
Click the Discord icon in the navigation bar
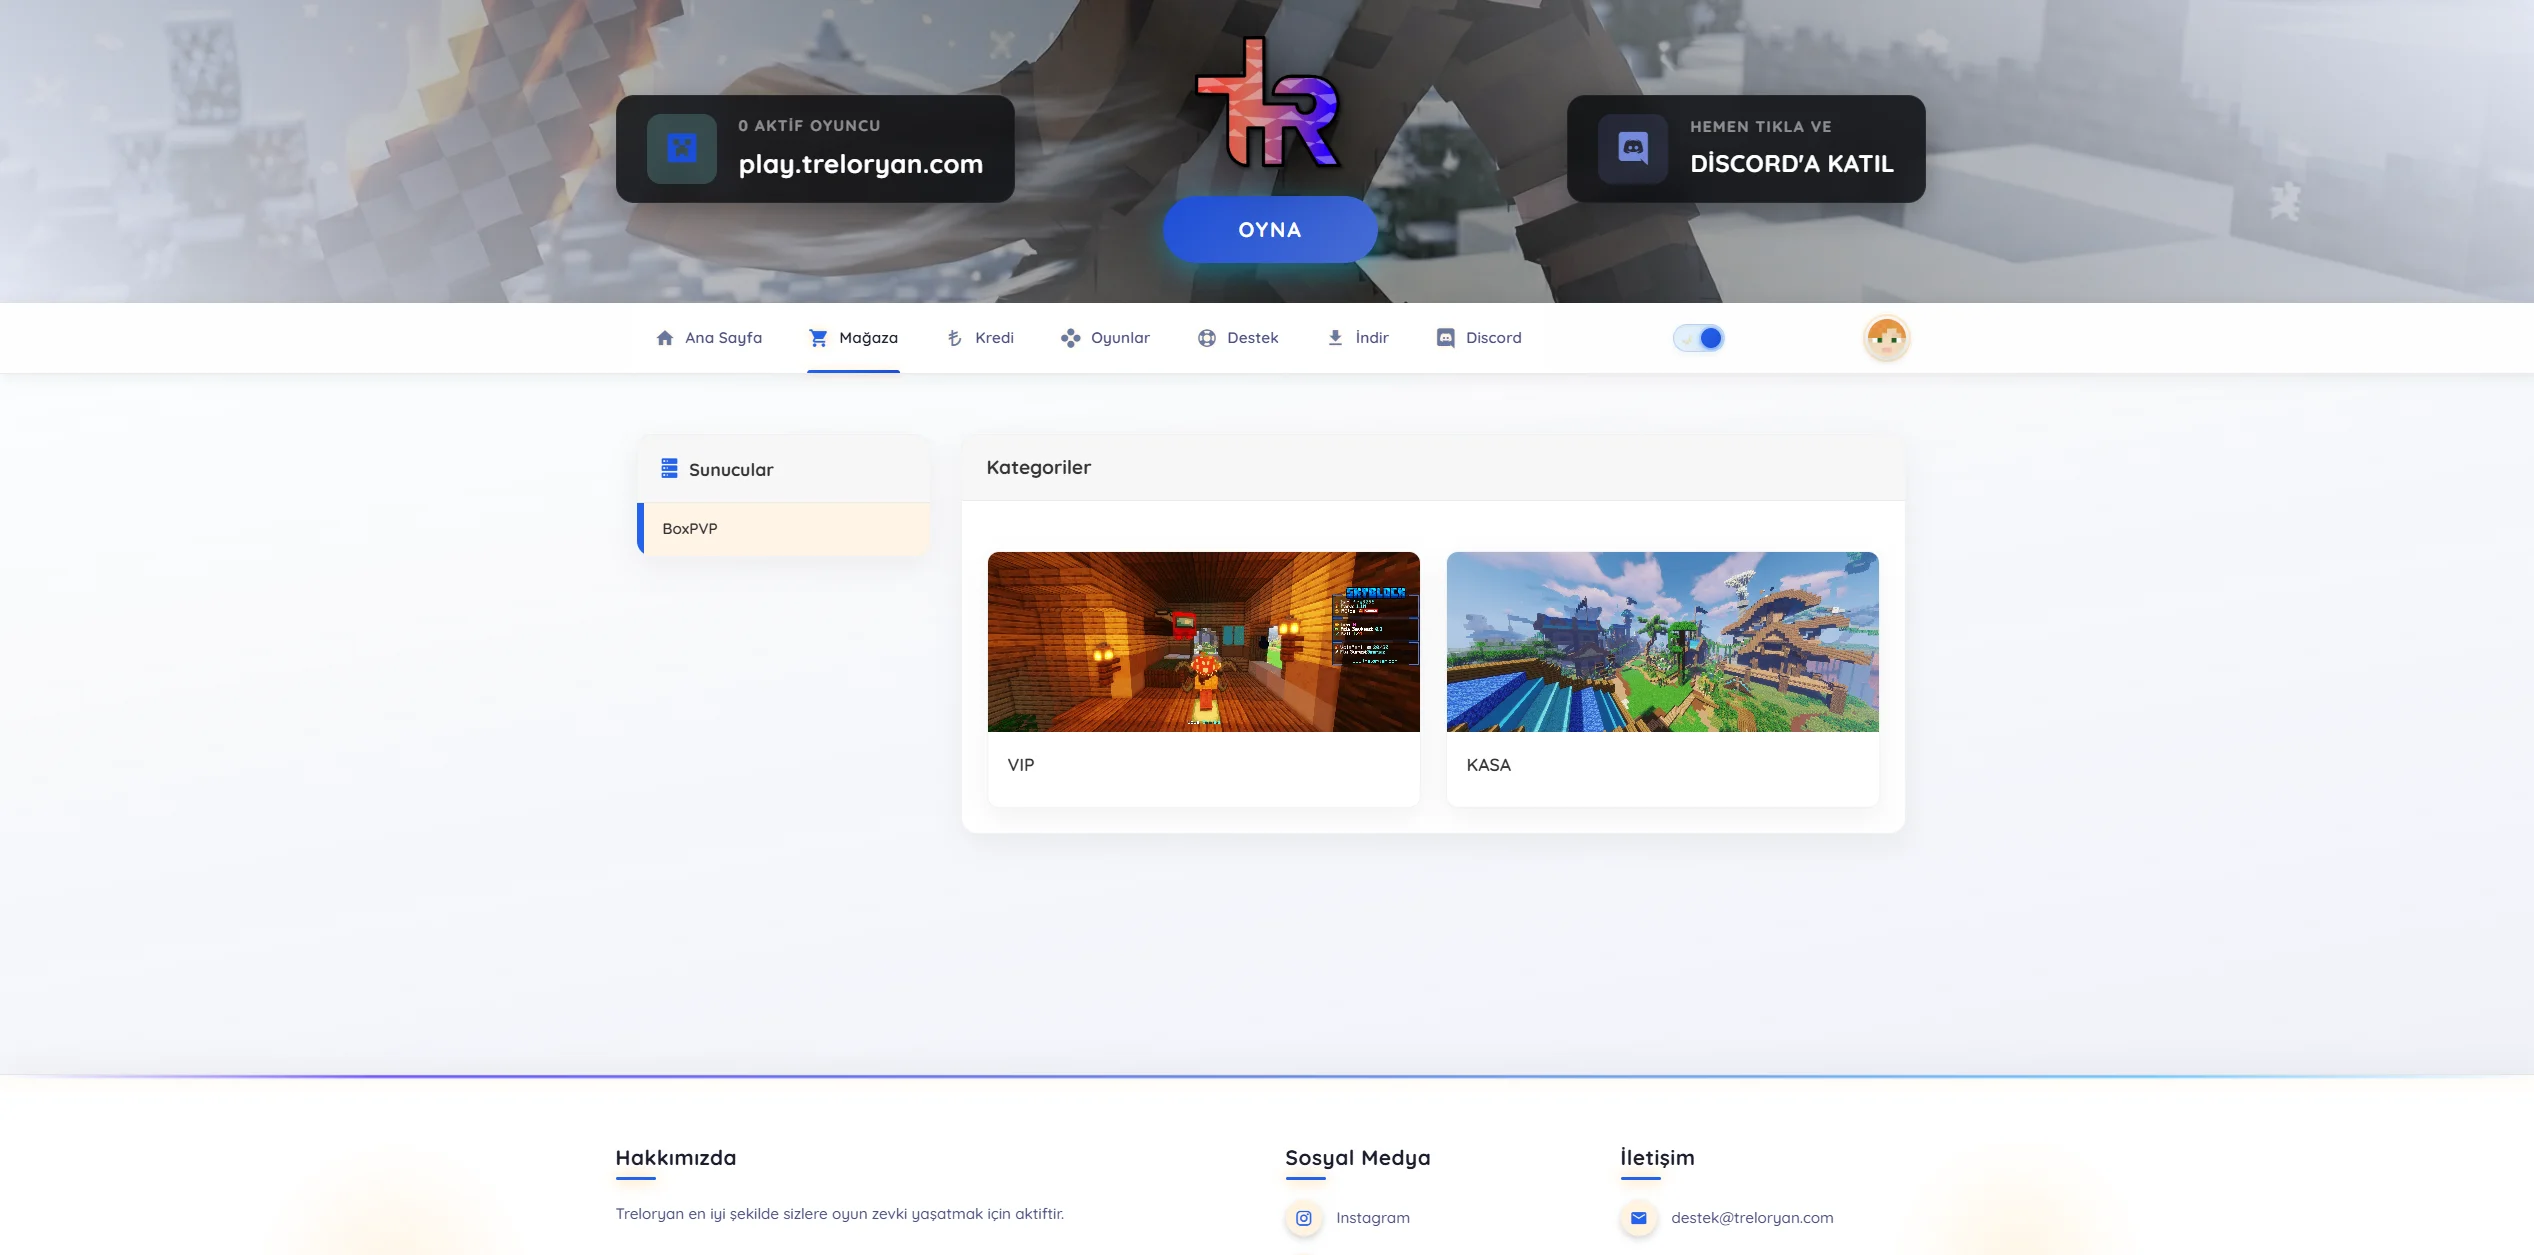[x=1446, y=338]
